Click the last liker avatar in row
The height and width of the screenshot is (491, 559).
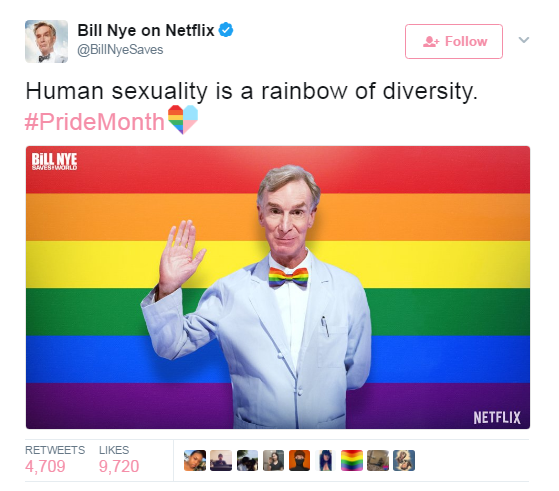point(404,460)
